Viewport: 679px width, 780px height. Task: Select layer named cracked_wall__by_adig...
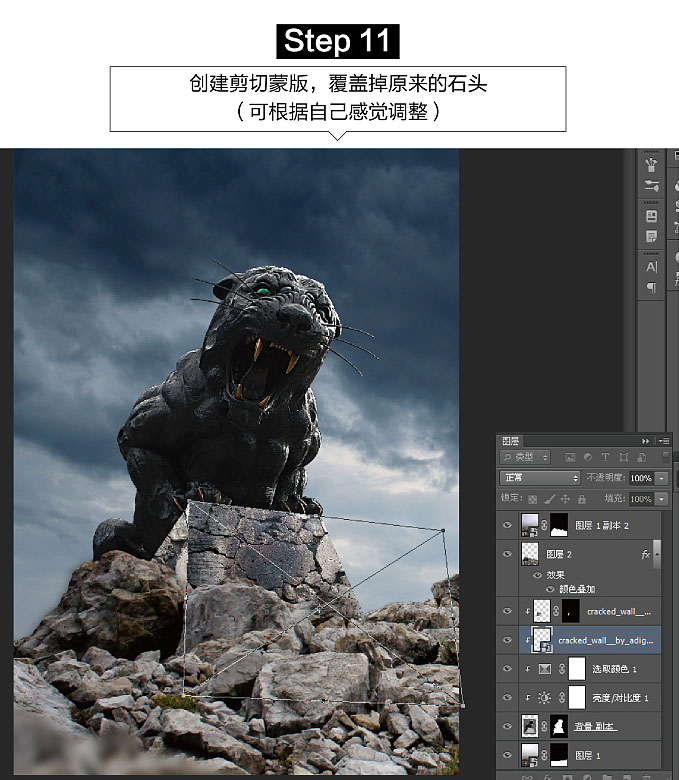pyautogui.click(x=605, y=640)
